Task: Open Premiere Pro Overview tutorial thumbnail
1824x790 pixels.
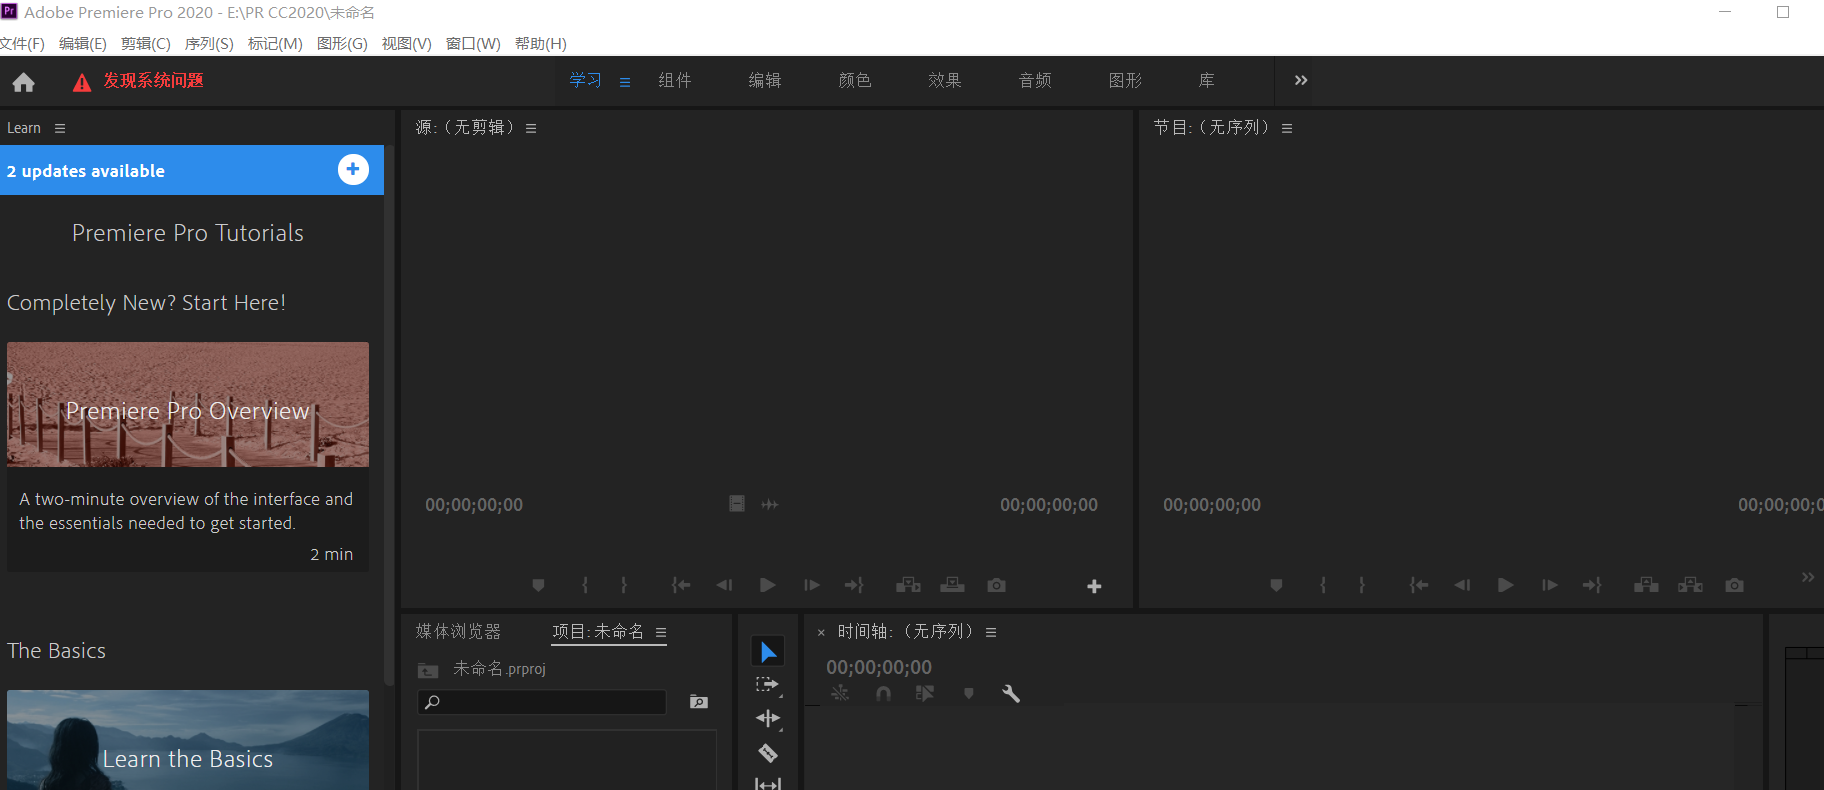Action: point(188,404)
